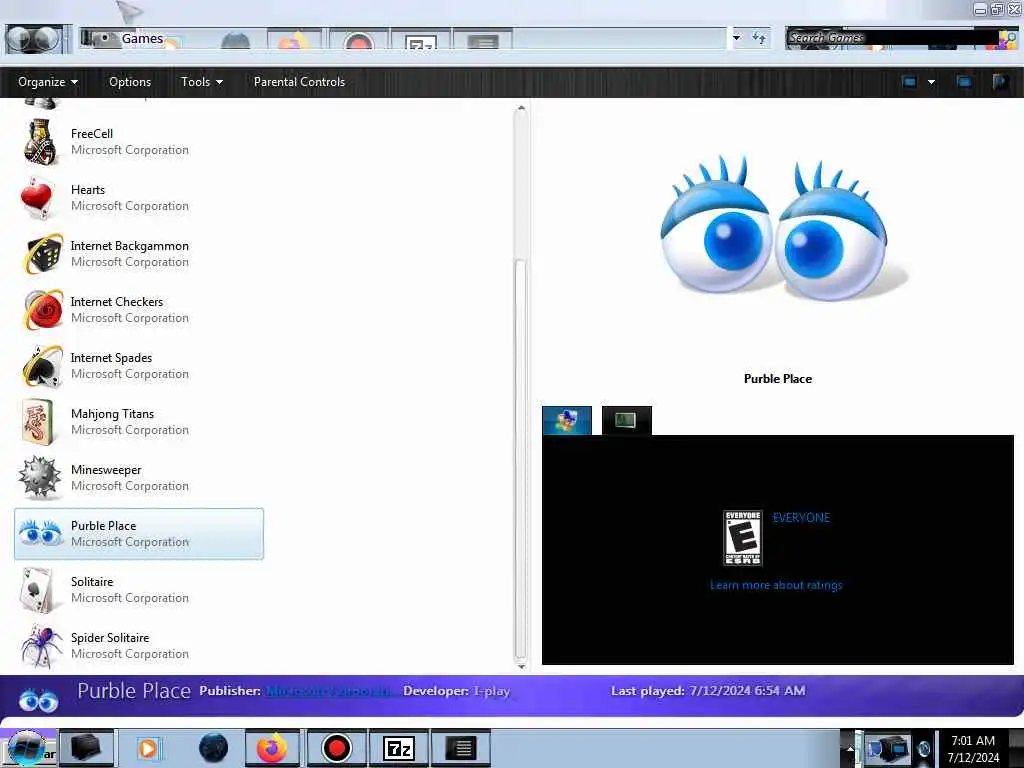Viewport: 1024px width, 768px height.
Task: Click the taskbar clock showing 7:01 AM
Action: [973, 748]
